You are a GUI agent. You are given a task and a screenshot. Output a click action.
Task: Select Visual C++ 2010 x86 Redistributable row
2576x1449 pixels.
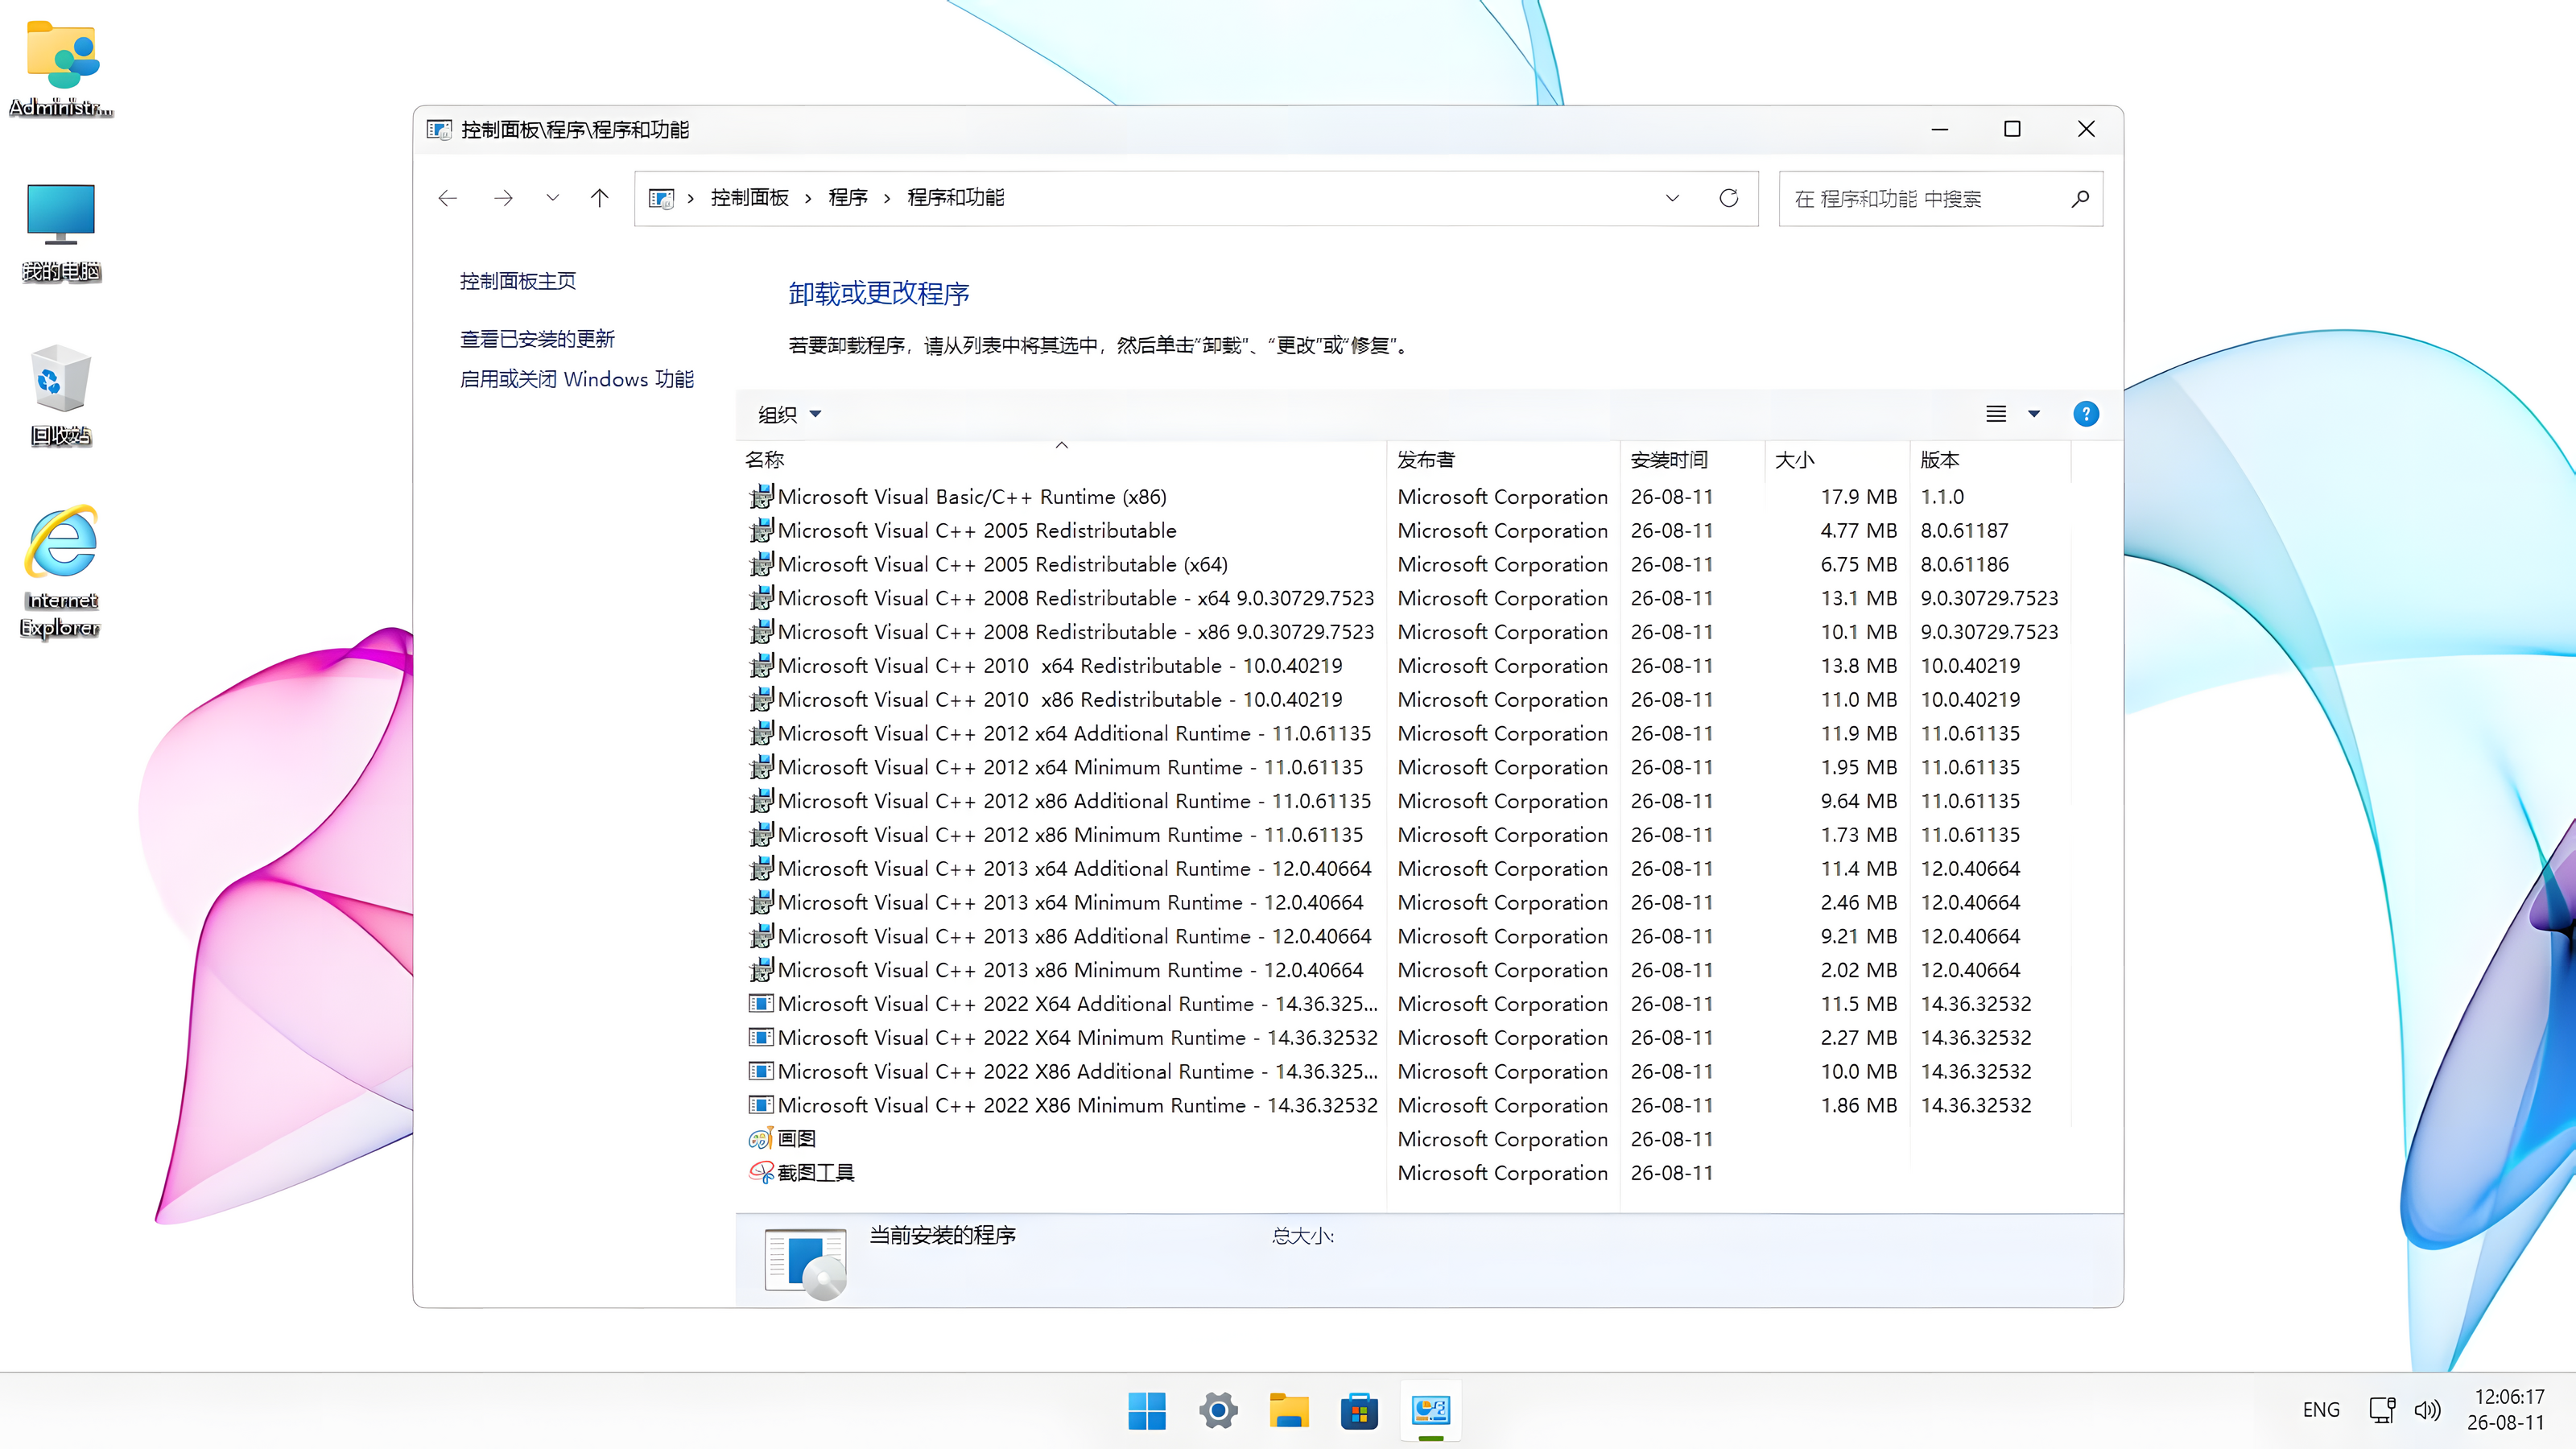[x=1404, y=700]
